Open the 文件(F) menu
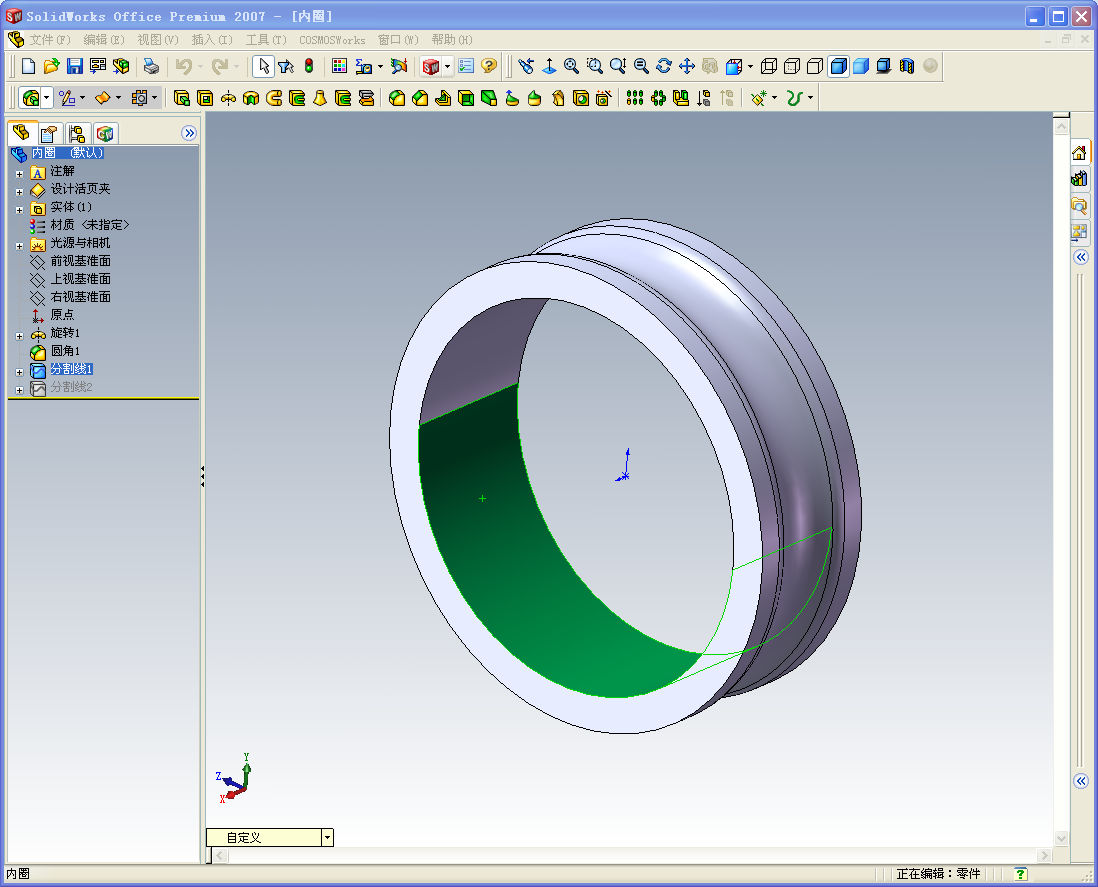The height and width of the screenshot is (887, 1098). [x=50, y=40]
